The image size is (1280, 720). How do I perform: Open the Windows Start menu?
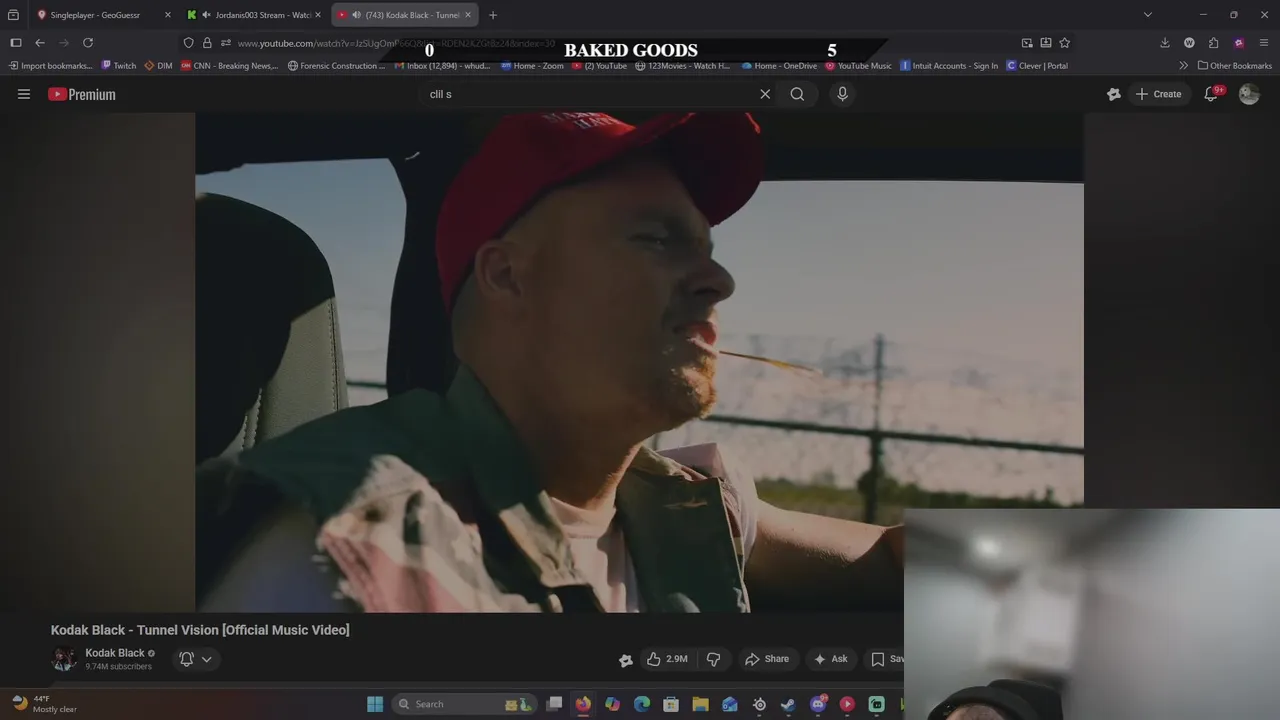click(375, 704)
